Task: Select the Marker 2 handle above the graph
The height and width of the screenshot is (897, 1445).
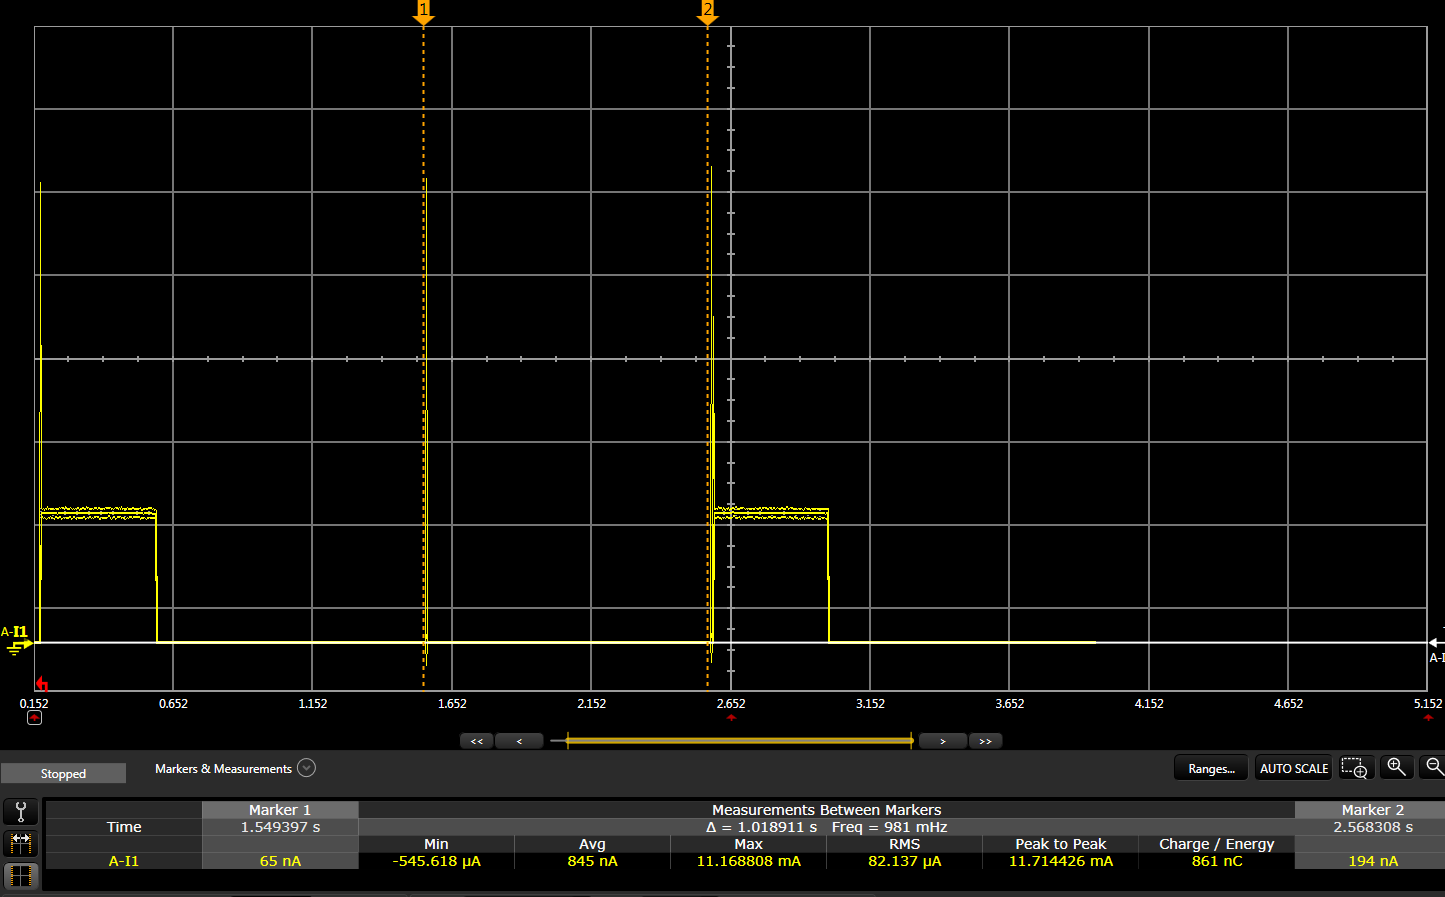Action: 708,10
